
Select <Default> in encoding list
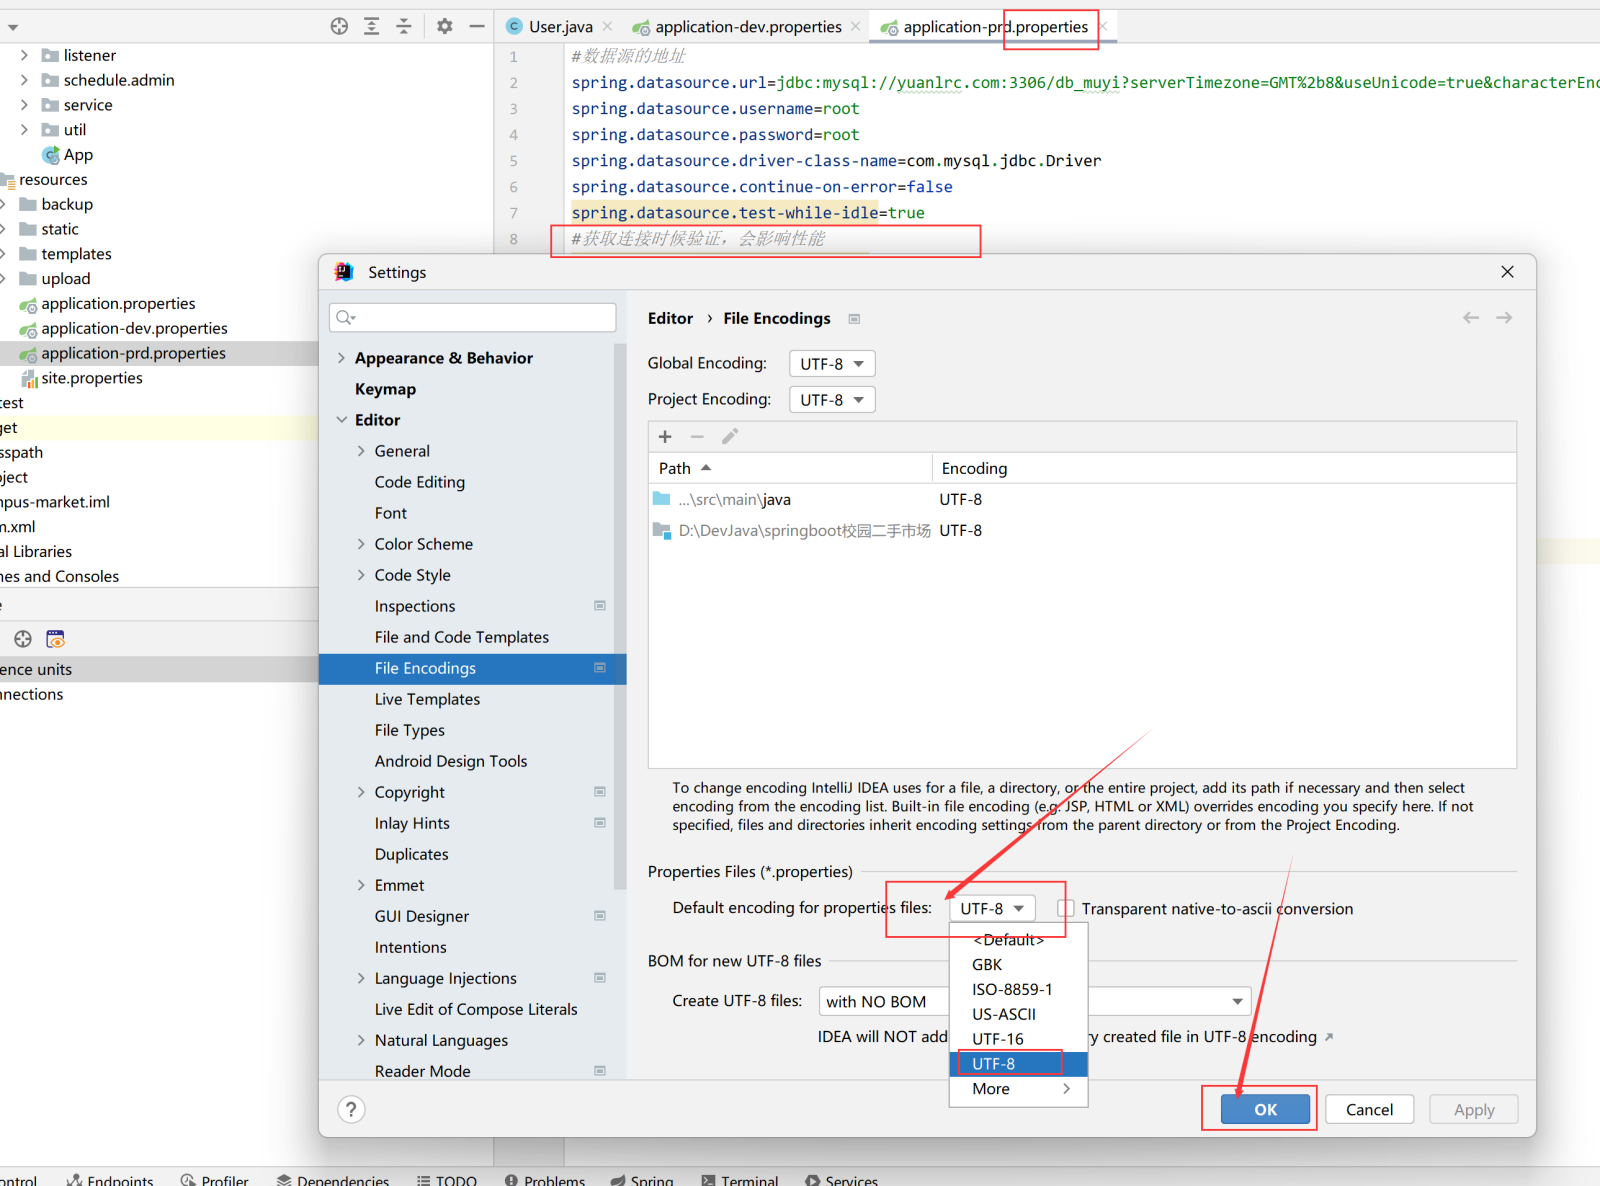(1018, 940)
